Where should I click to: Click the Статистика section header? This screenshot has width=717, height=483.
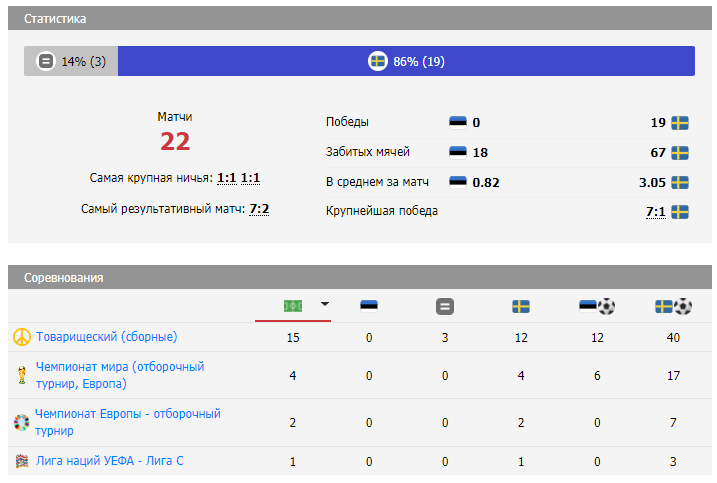click(55, 19)
